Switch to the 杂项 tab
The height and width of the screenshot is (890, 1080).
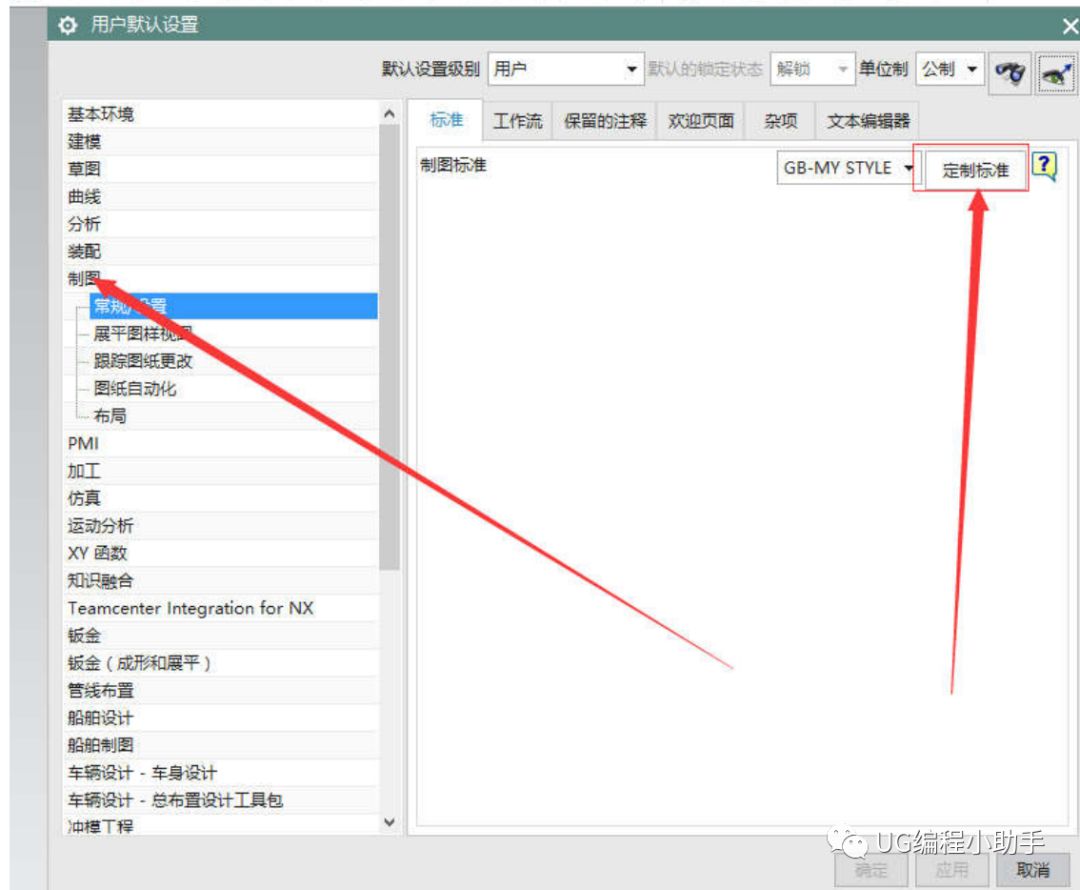point(781,119)
